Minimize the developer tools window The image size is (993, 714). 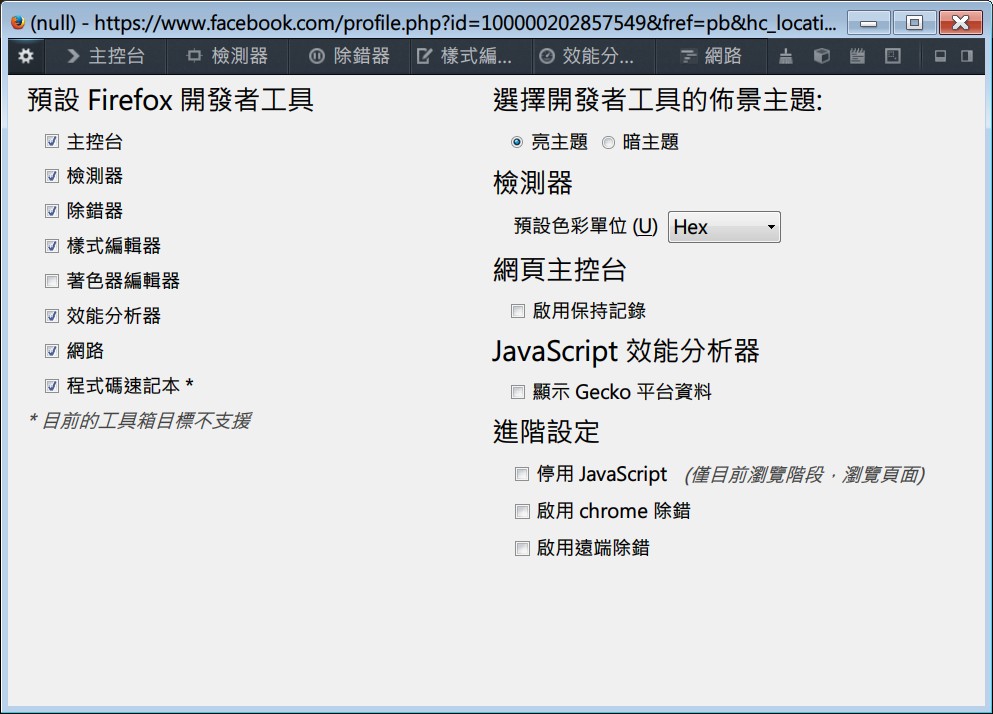869,23
